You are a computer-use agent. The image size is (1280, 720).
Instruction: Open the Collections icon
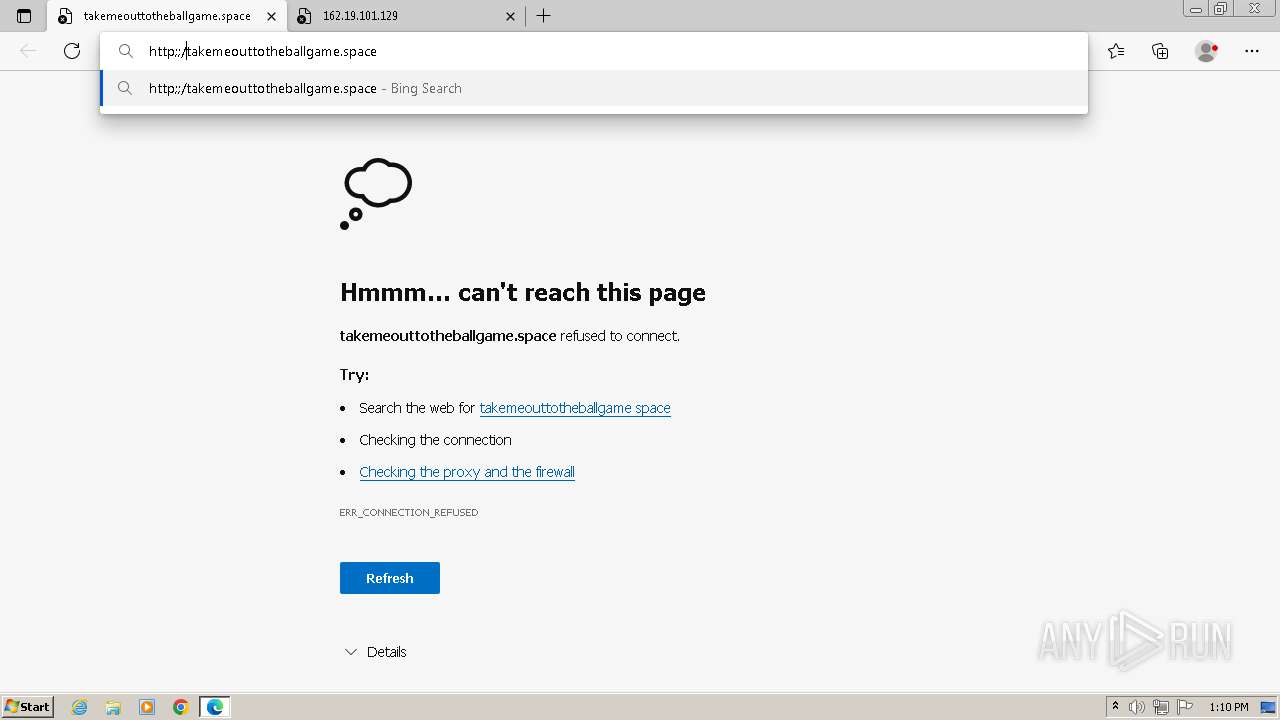coord(1160,51)
